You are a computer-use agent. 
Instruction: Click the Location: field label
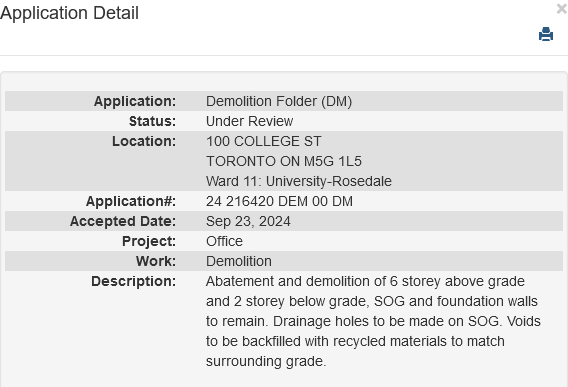[144, 141]
